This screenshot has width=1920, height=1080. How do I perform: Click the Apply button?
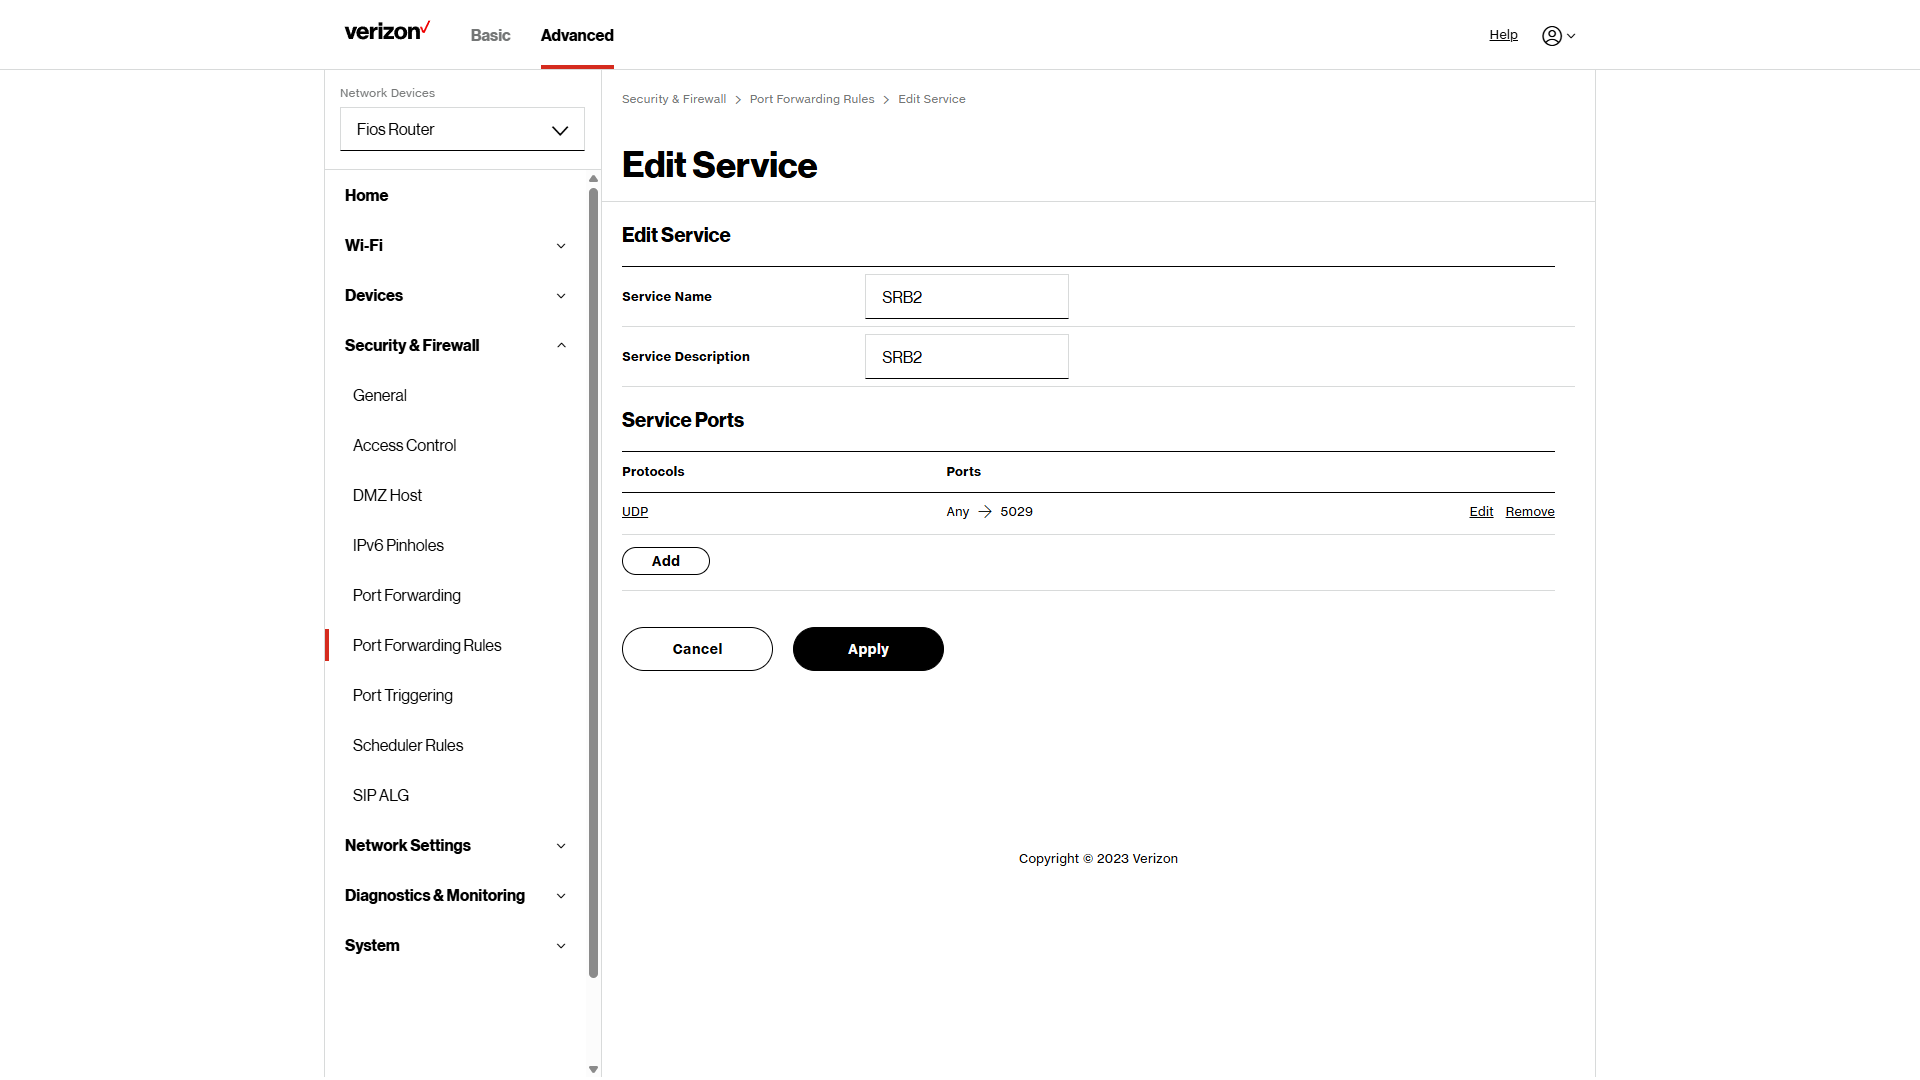click(868, 649)
